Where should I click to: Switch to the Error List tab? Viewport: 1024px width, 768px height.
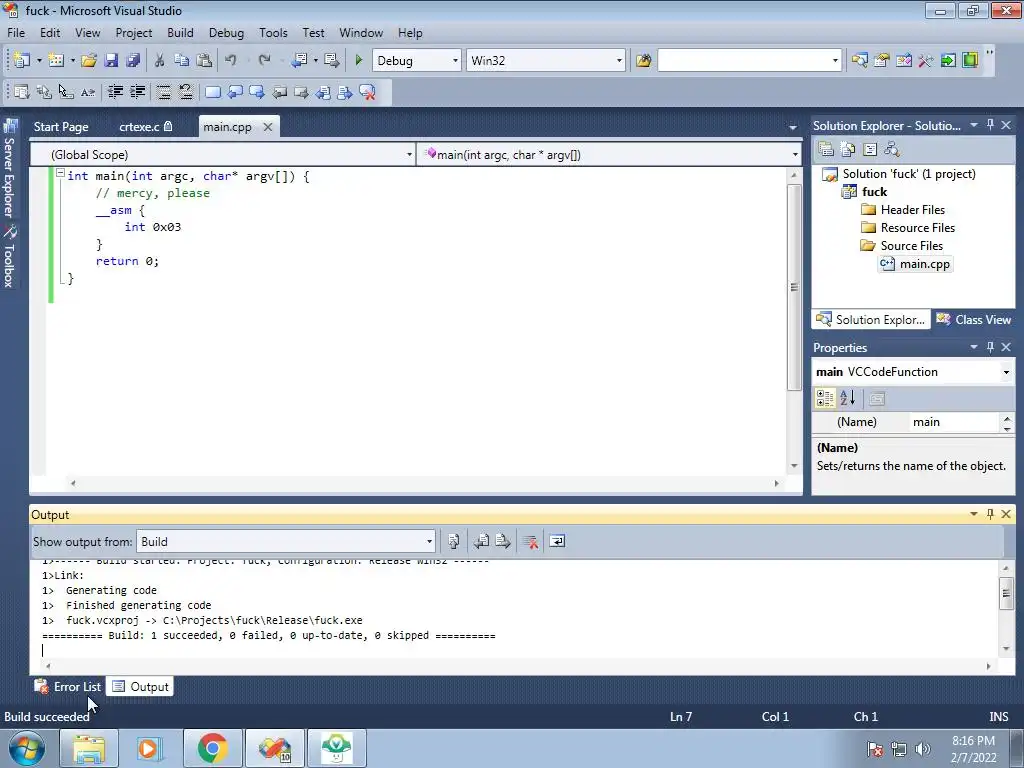(x=68, y=686)
